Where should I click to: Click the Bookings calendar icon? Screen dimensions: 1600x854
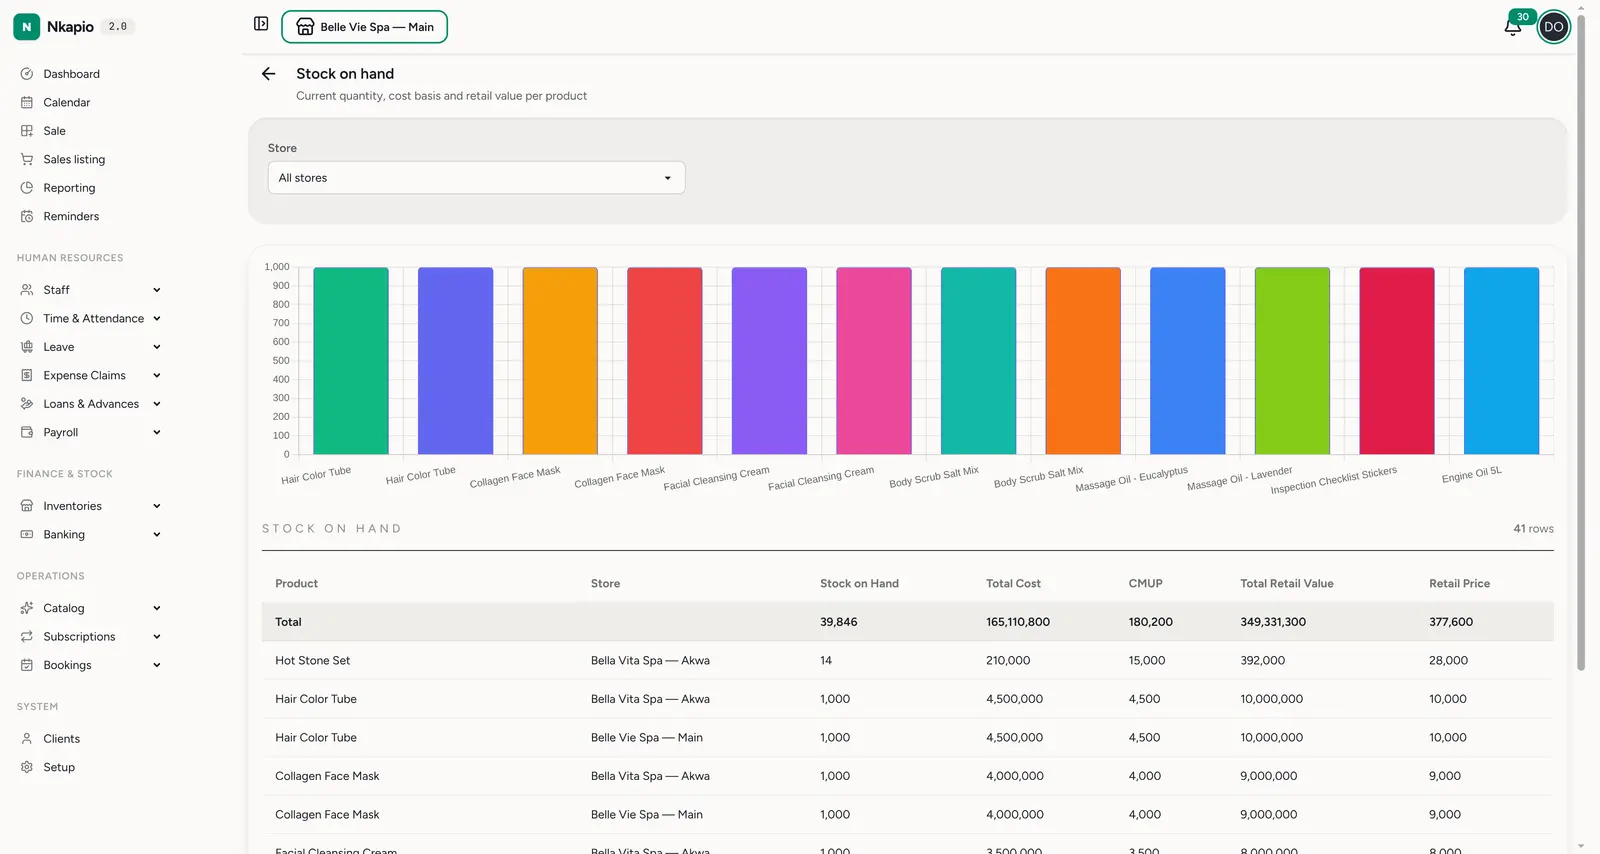(x=27, y=665)
